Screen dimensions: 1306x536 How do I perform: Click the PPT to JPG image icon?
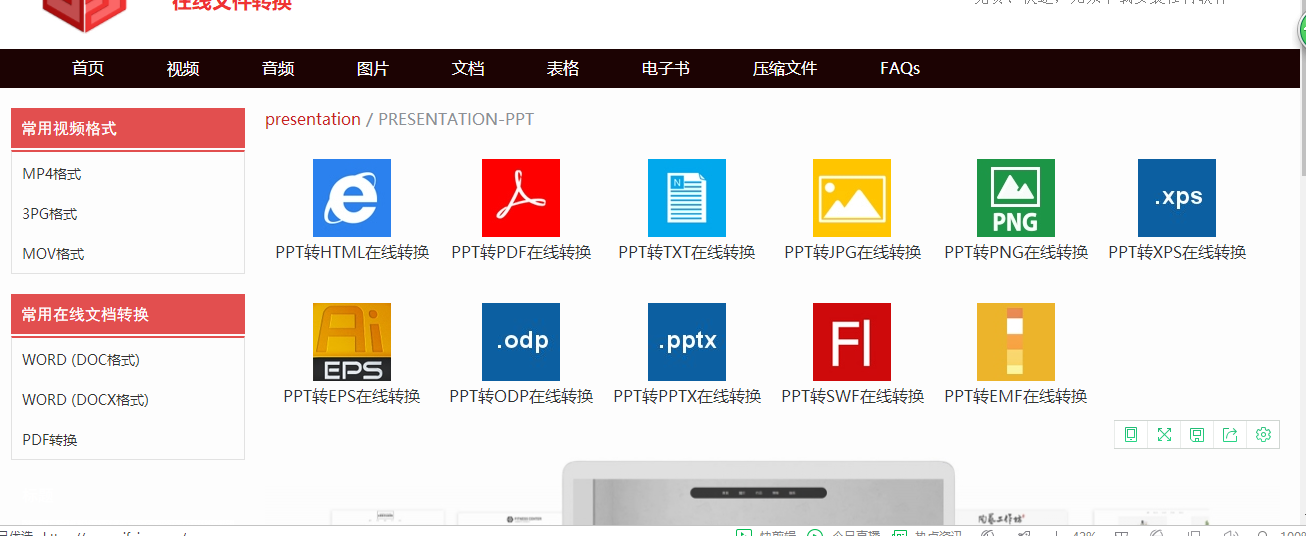coord(852,198)
